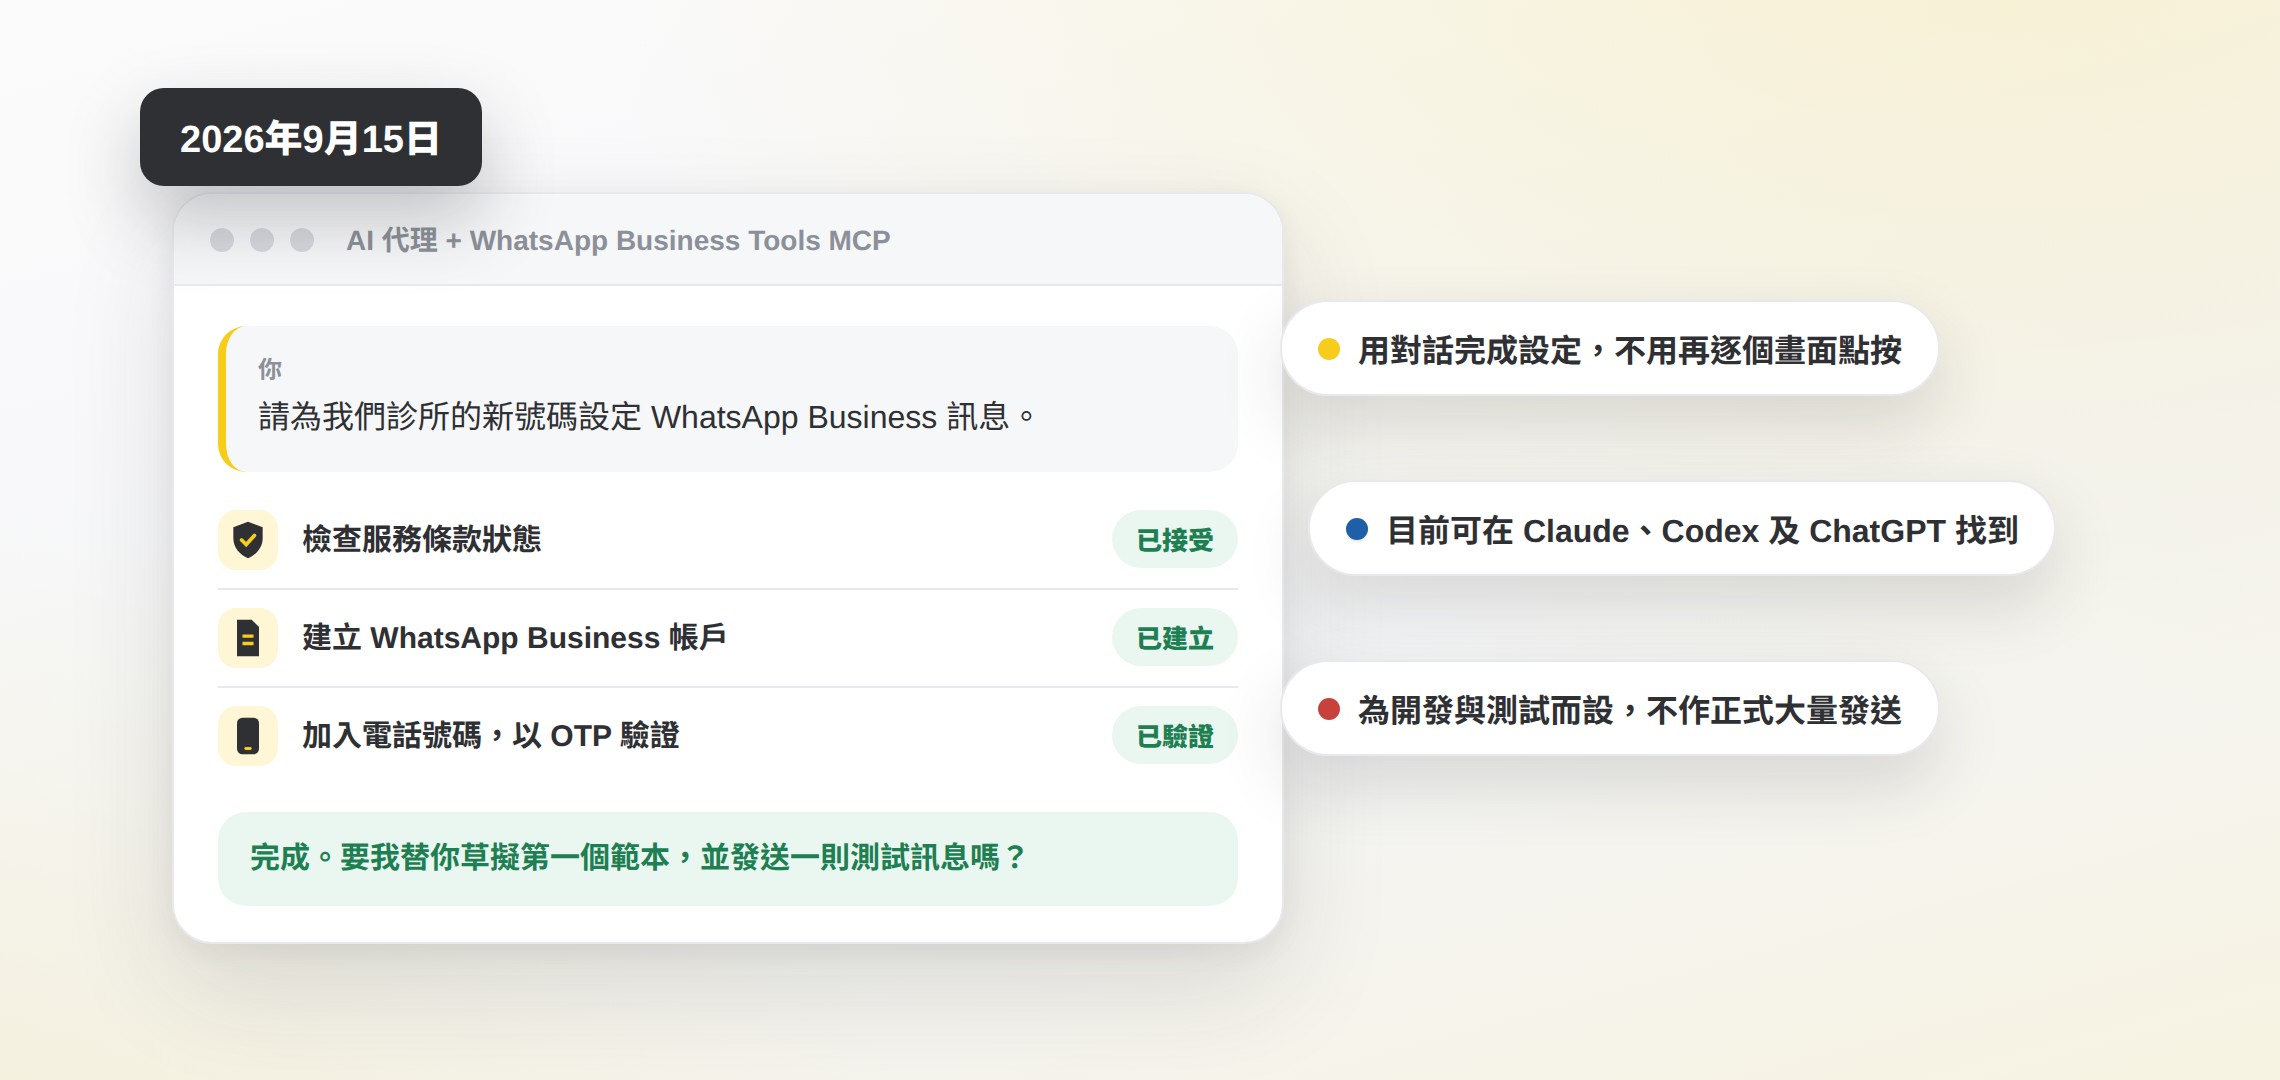
Task: Click the 已接受 status badge
Action: coord(1175,540)
